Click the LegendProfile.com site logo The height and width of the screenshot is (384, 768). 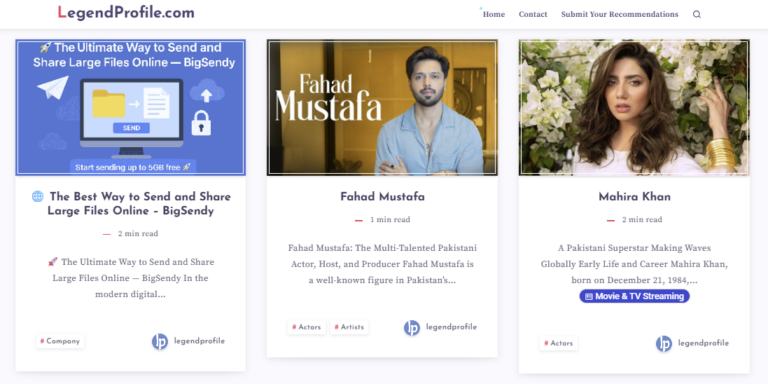tap(126, 13)
